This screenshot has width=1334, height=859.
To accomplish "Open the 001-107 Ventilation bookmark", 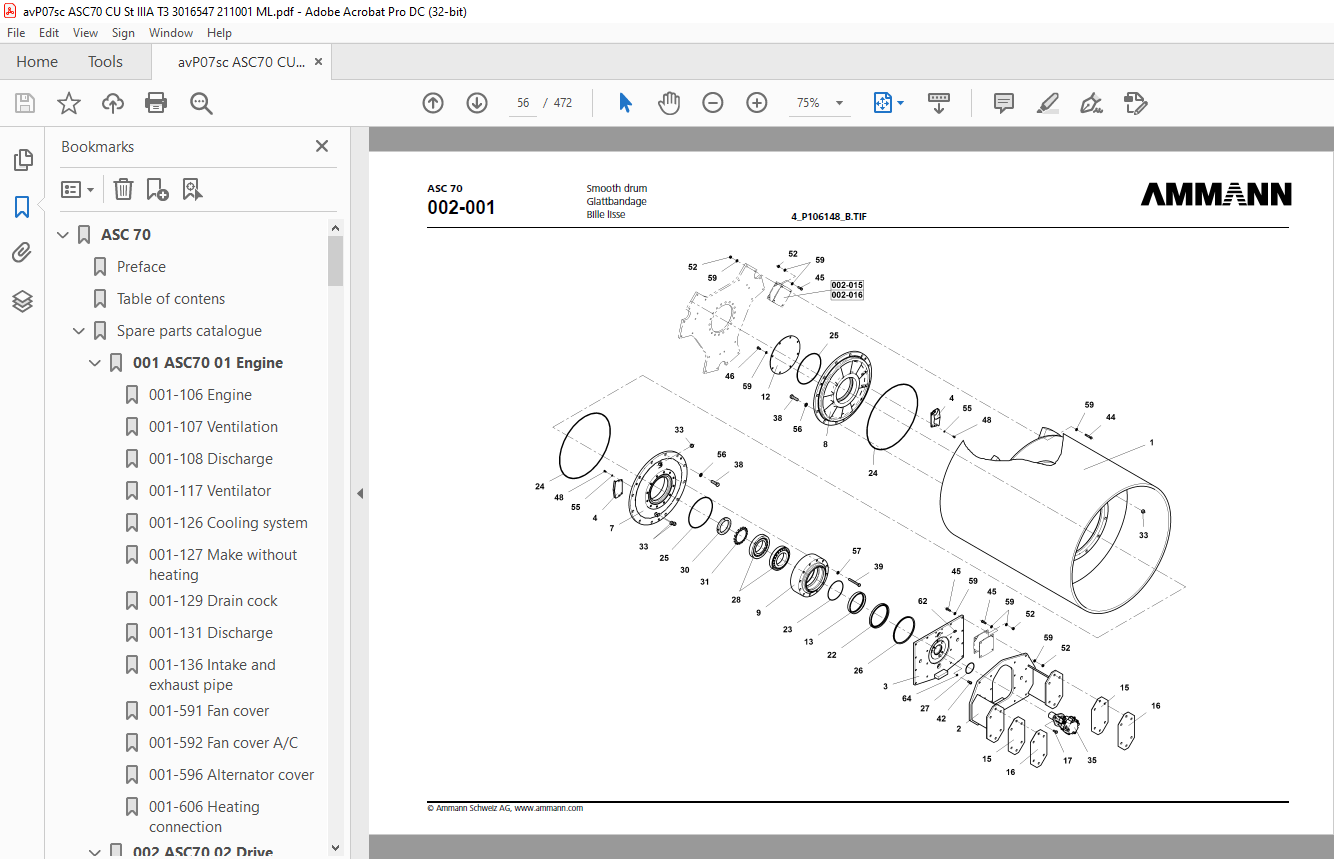I will tap(213, 427).
